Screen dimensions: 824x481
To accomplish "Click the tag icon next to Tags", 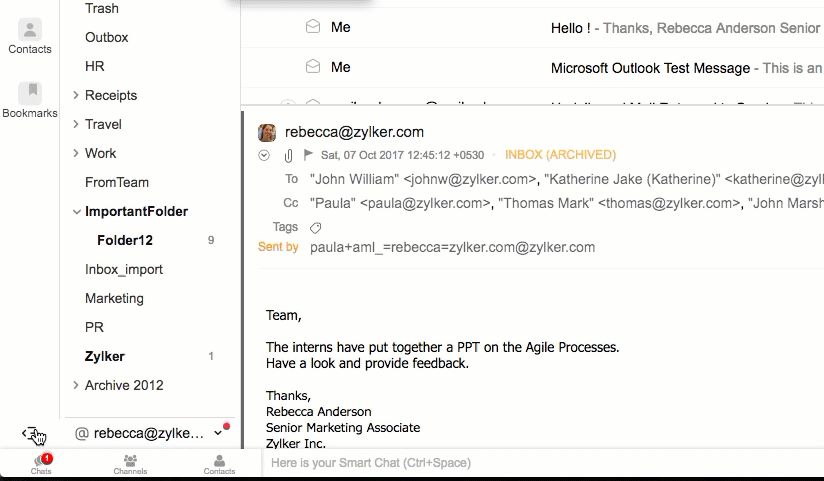I will coord(316,228).
